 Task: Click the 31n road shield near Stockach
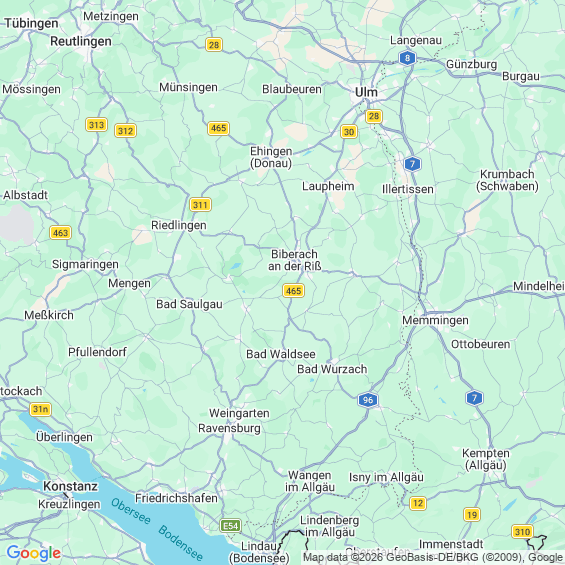point(40,409)
